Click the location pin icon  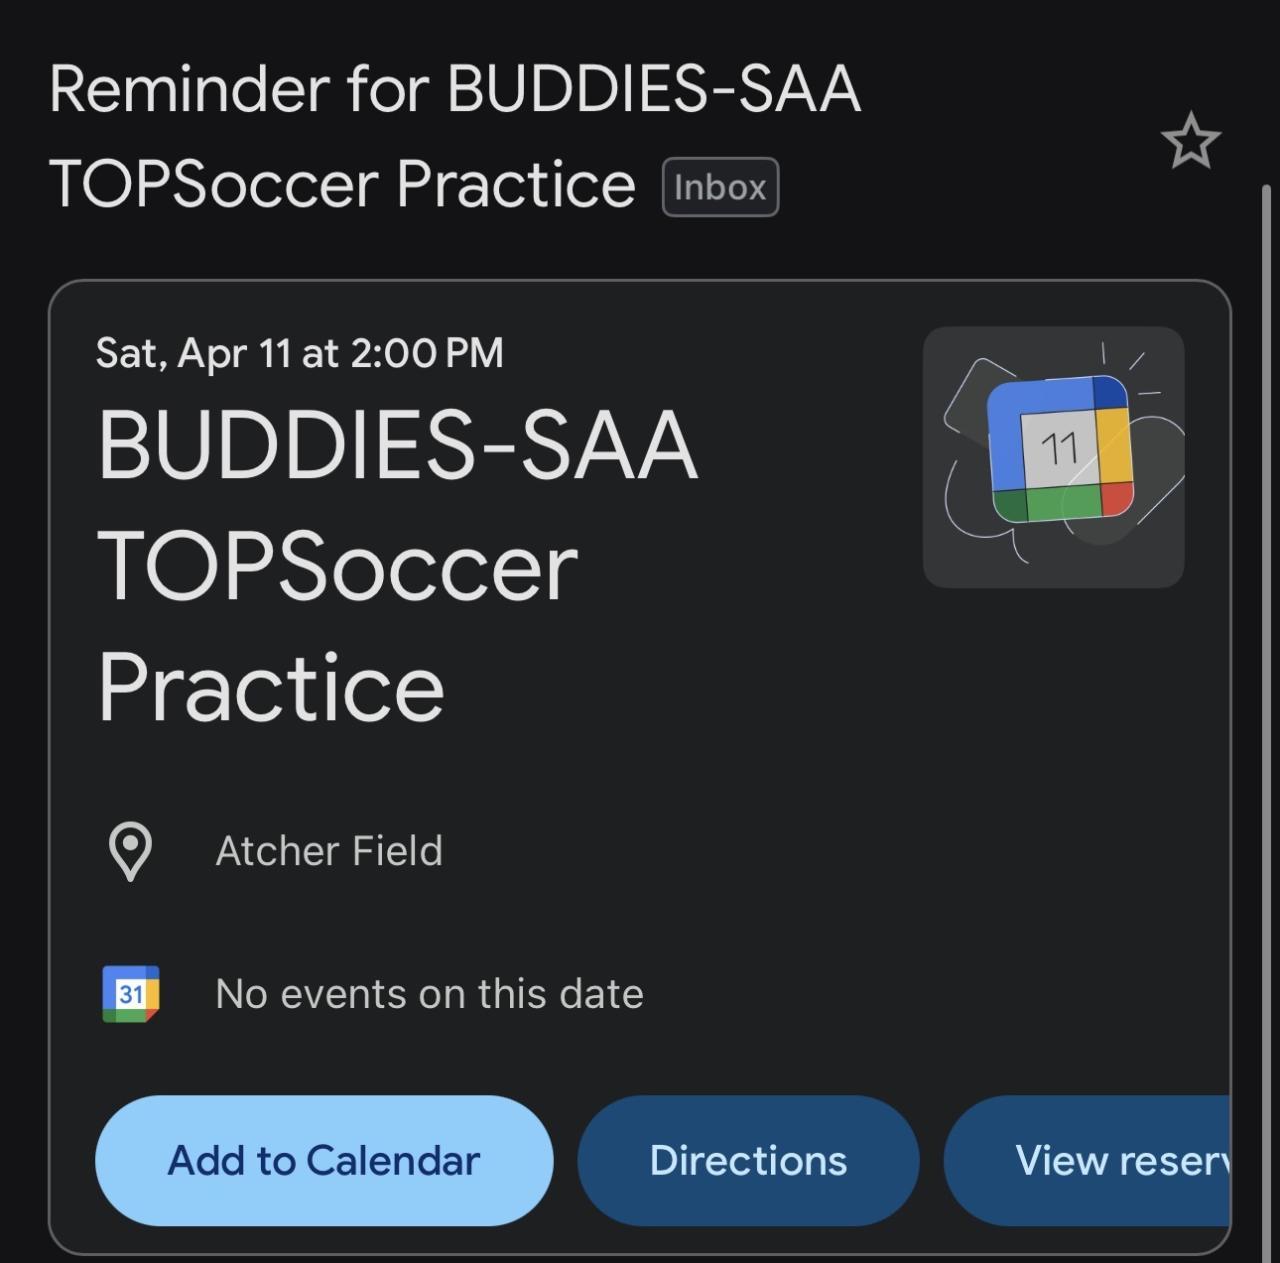tap(130, 851)
